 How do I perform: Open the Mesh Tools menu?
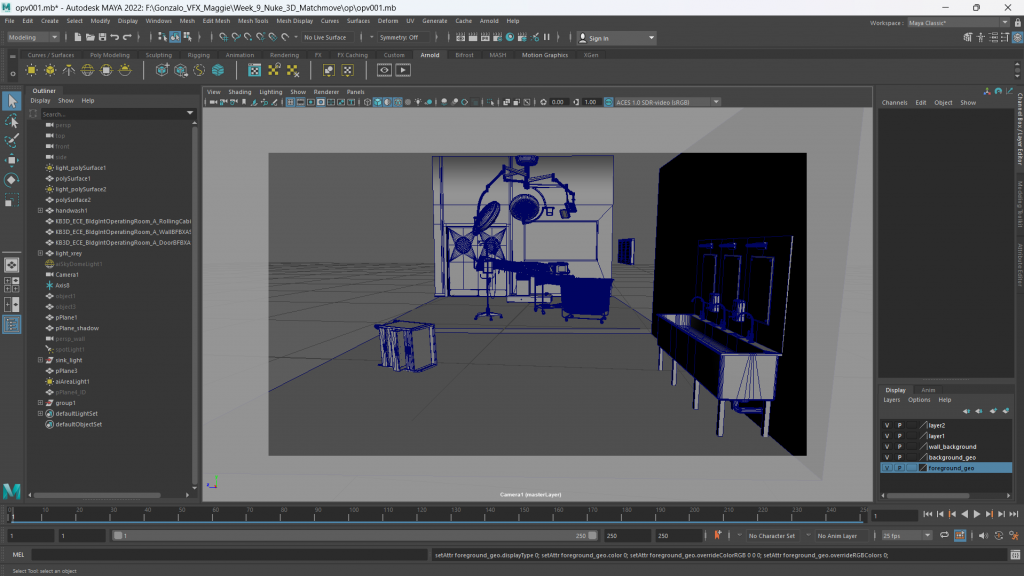(253, 21)
